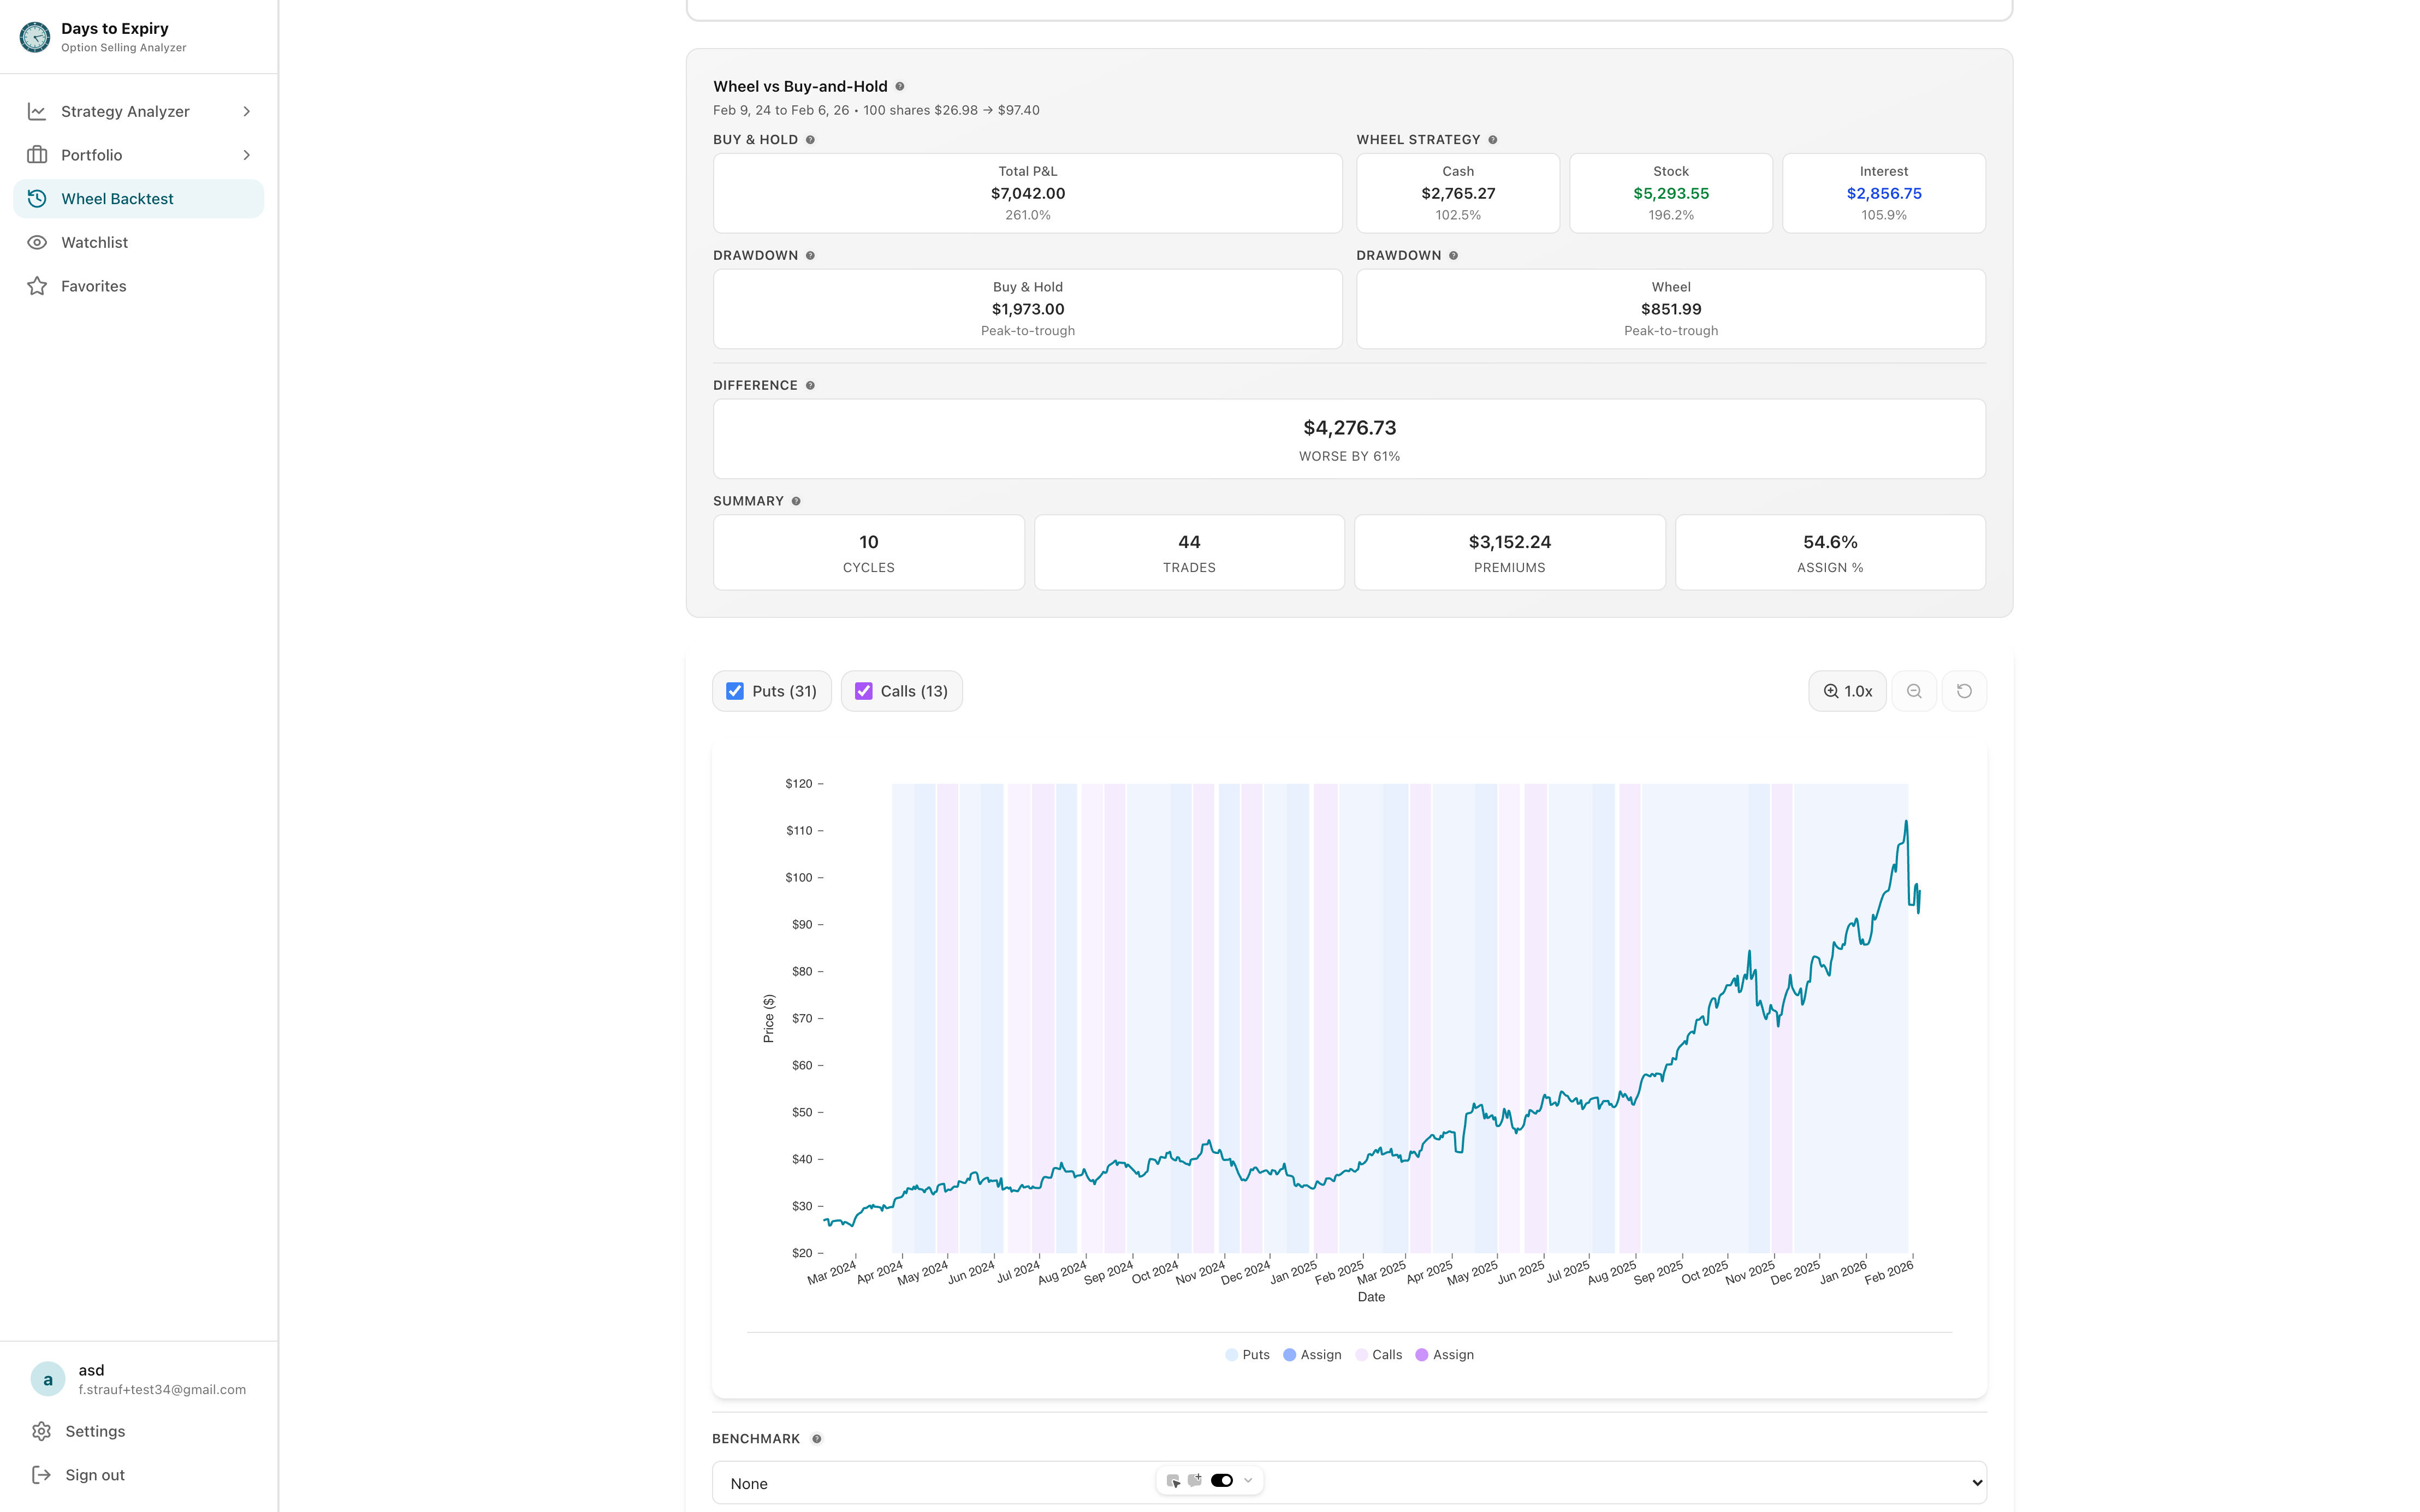
Task: Reset the chart view with the reset icon
Action: click(1964, 691)
